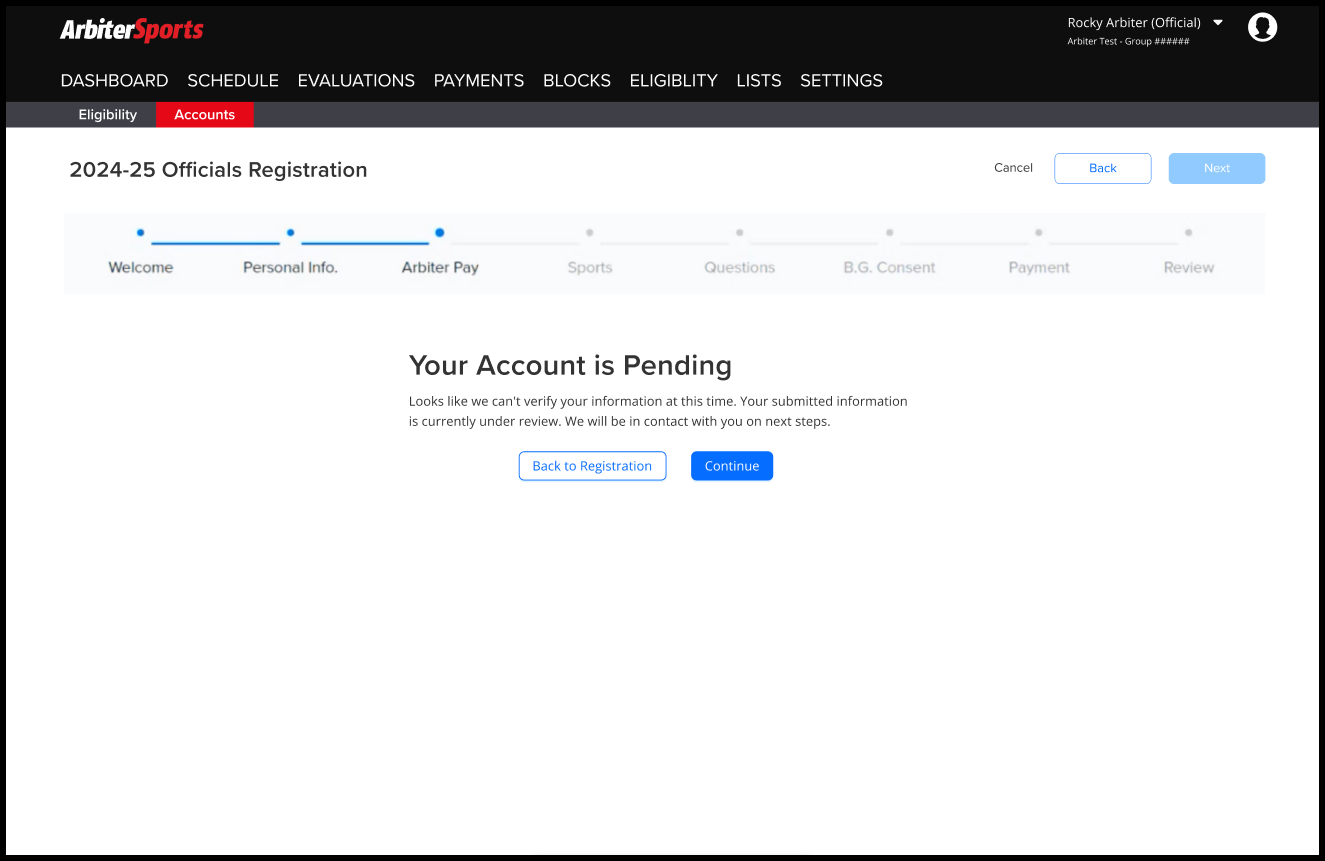Switch to the Eligibility tab

[107, 114]
